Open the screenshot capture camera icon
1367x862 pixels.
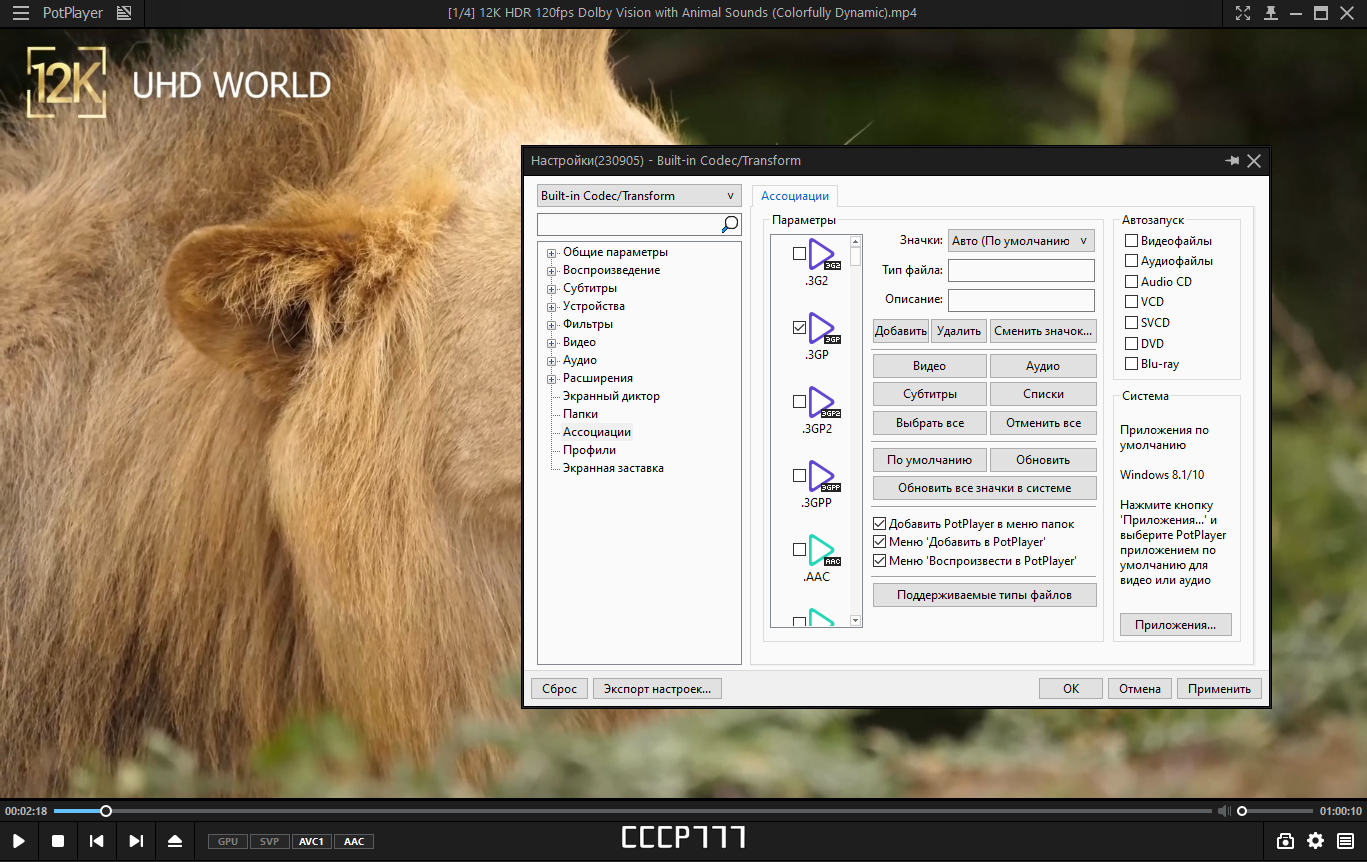(x=1286, y=841)
